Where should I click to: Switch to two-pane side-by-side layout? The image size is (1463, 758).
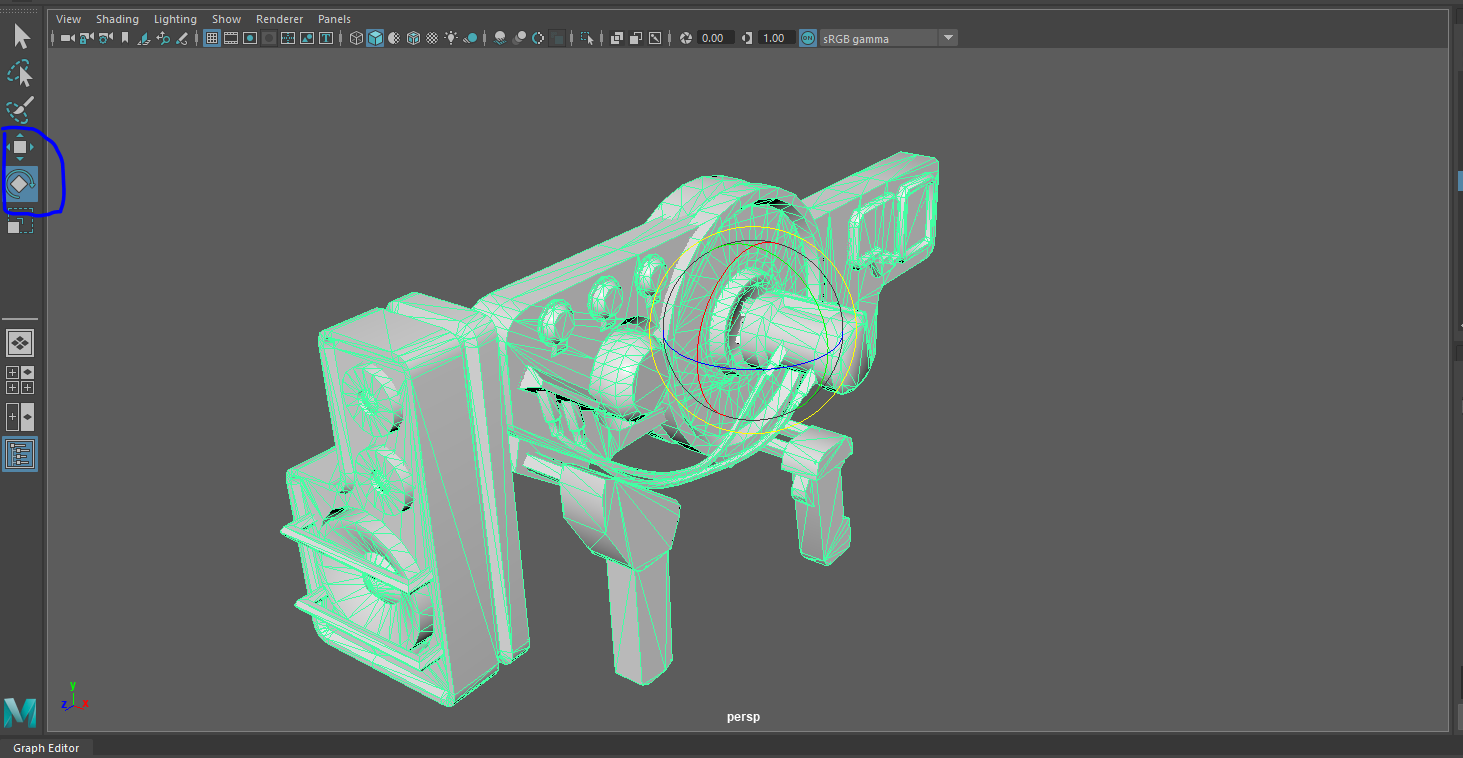(x=20, y=417)
